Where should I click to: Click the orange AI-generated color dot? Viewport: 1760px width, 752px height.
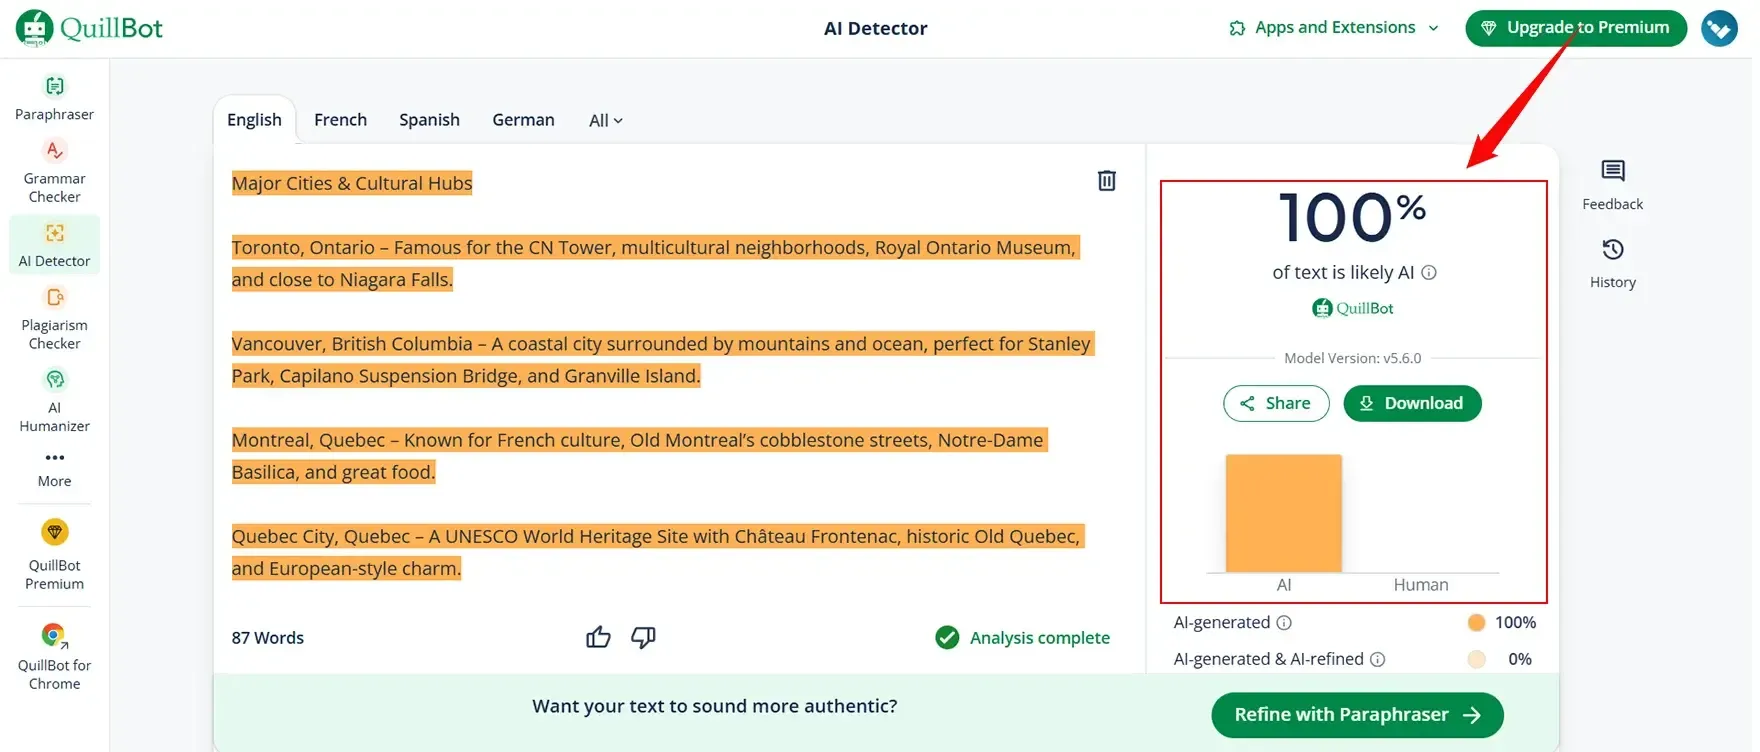1476,623
